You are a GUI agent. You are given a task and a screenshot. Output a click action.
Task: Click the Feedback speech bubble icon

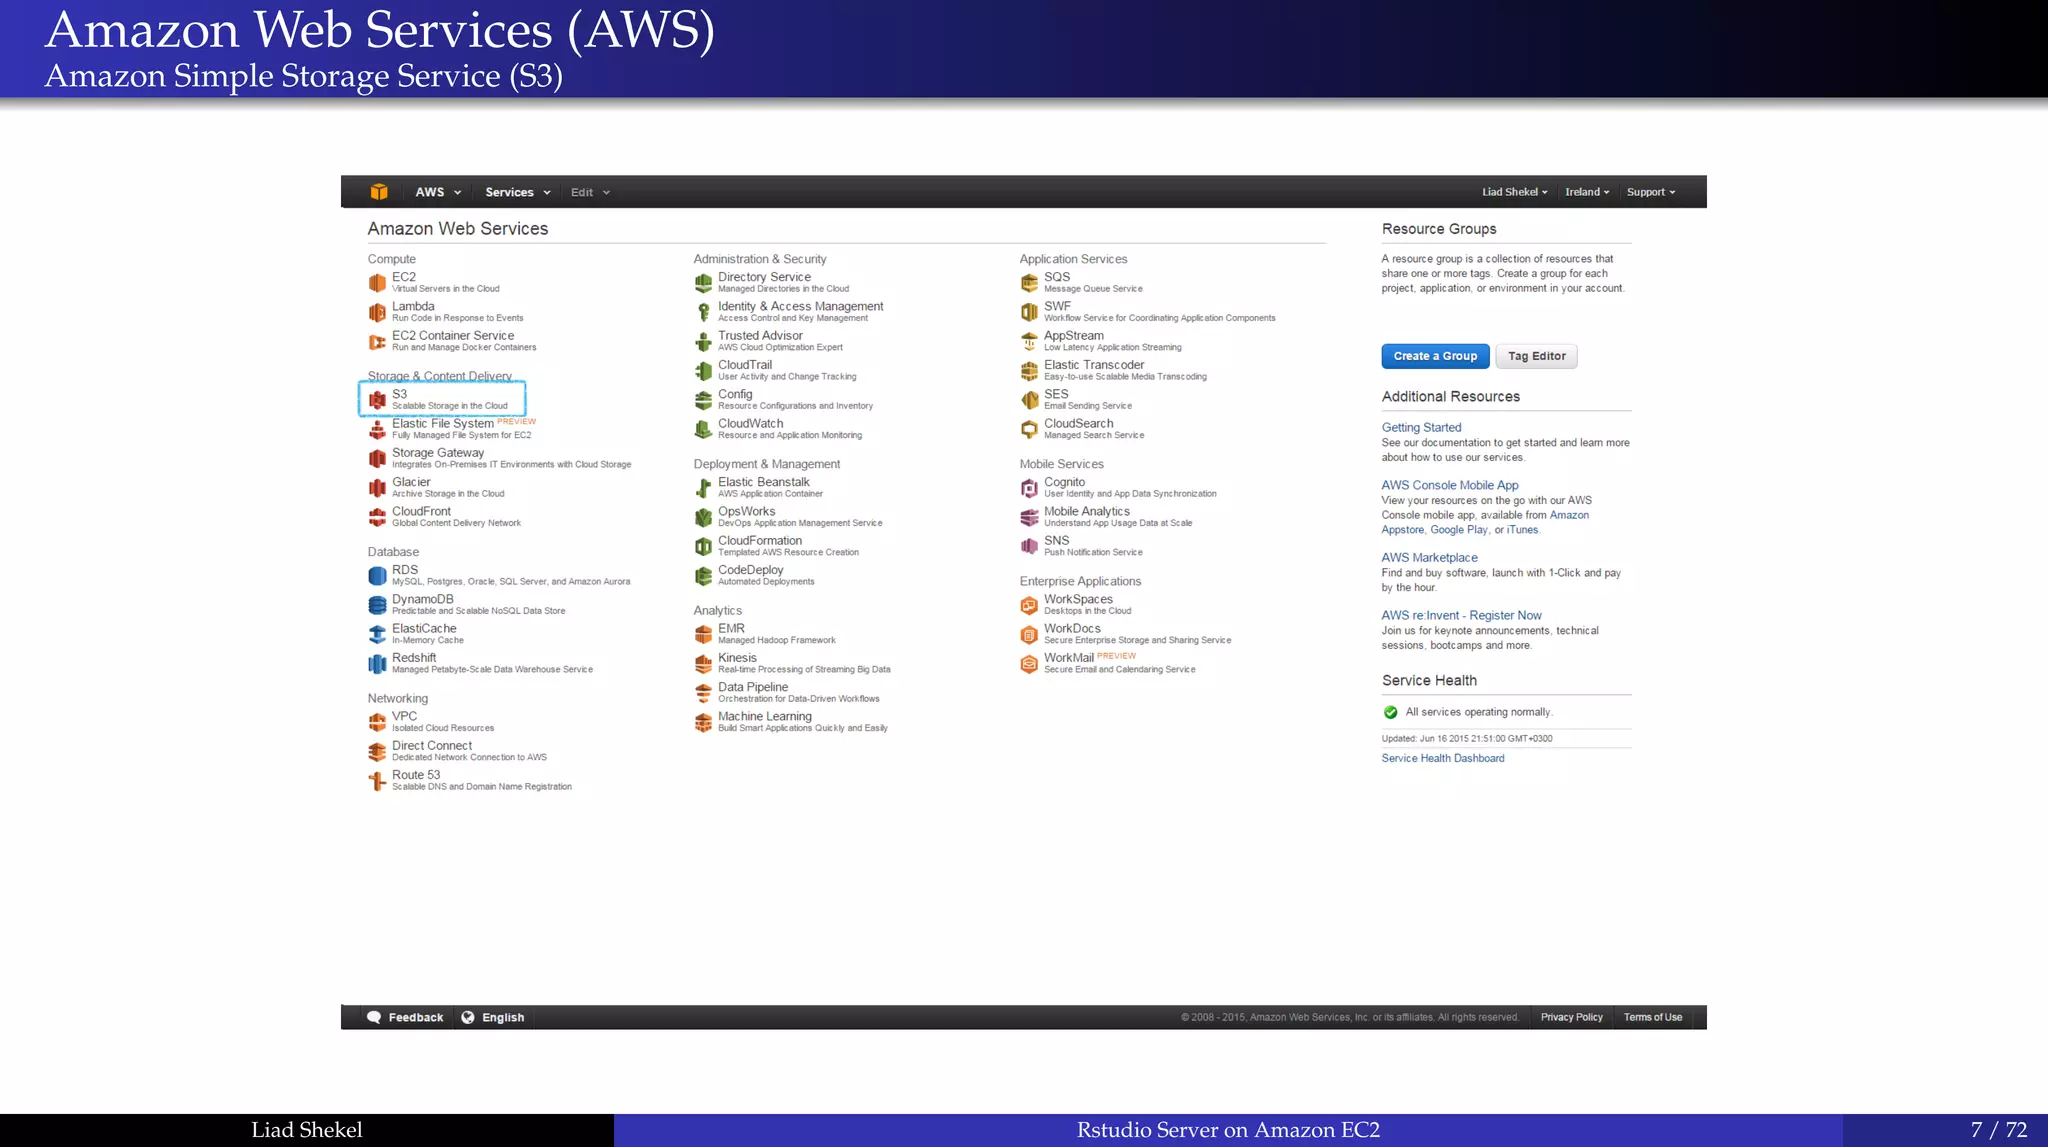[x=374, y=1017]
